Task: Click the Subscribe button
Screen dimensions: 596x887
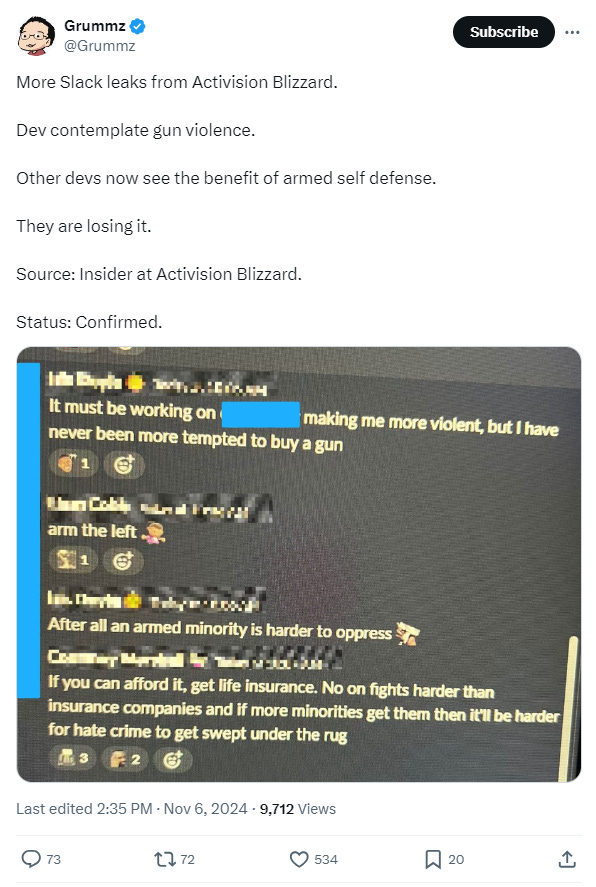Action: tap(503, 32)
